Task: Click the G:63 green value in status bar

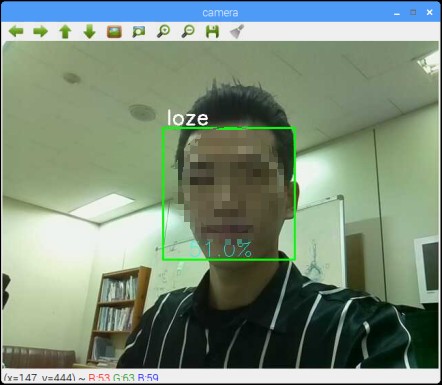Action: [x=124, y=378]
